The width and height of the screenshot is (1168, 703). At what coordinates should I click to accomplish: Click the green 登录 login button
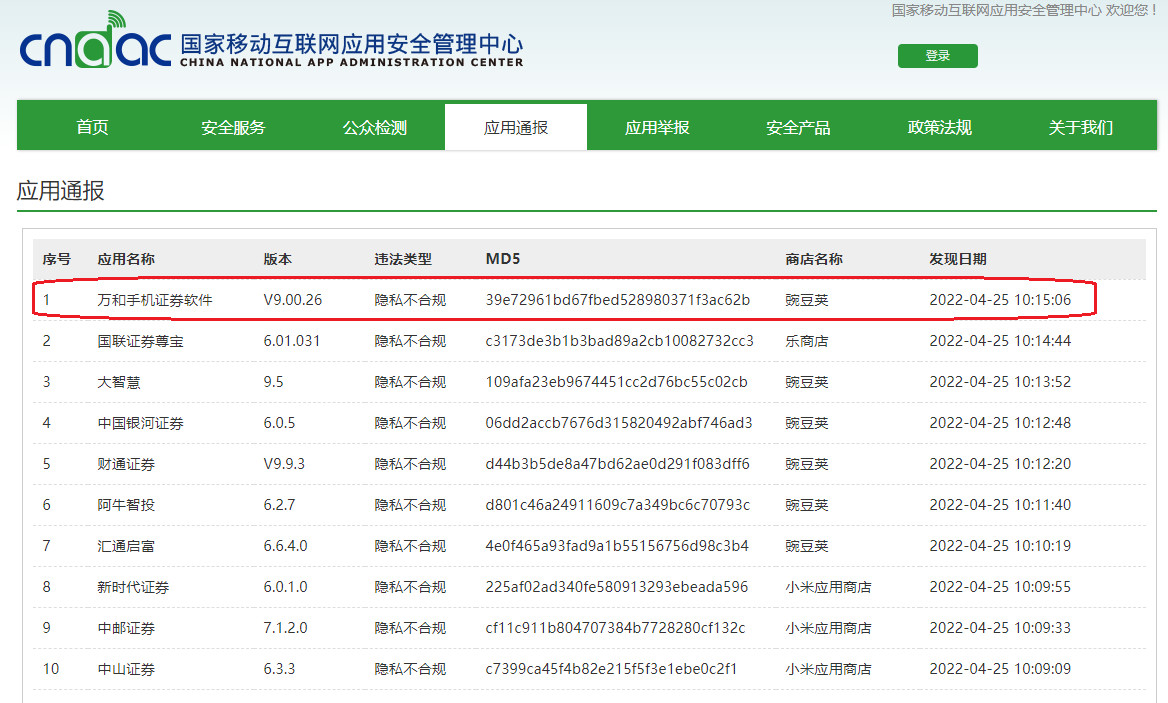[937, 56]
